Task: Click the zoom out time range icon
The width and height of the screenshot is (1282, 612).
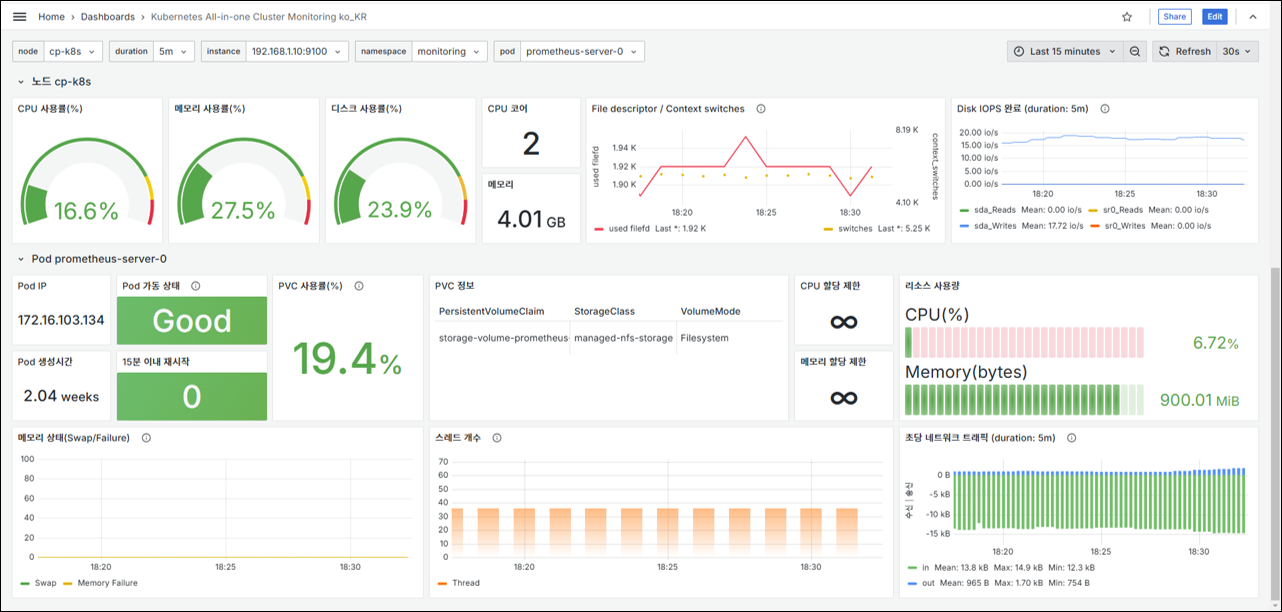Action: coord(1135,51)
